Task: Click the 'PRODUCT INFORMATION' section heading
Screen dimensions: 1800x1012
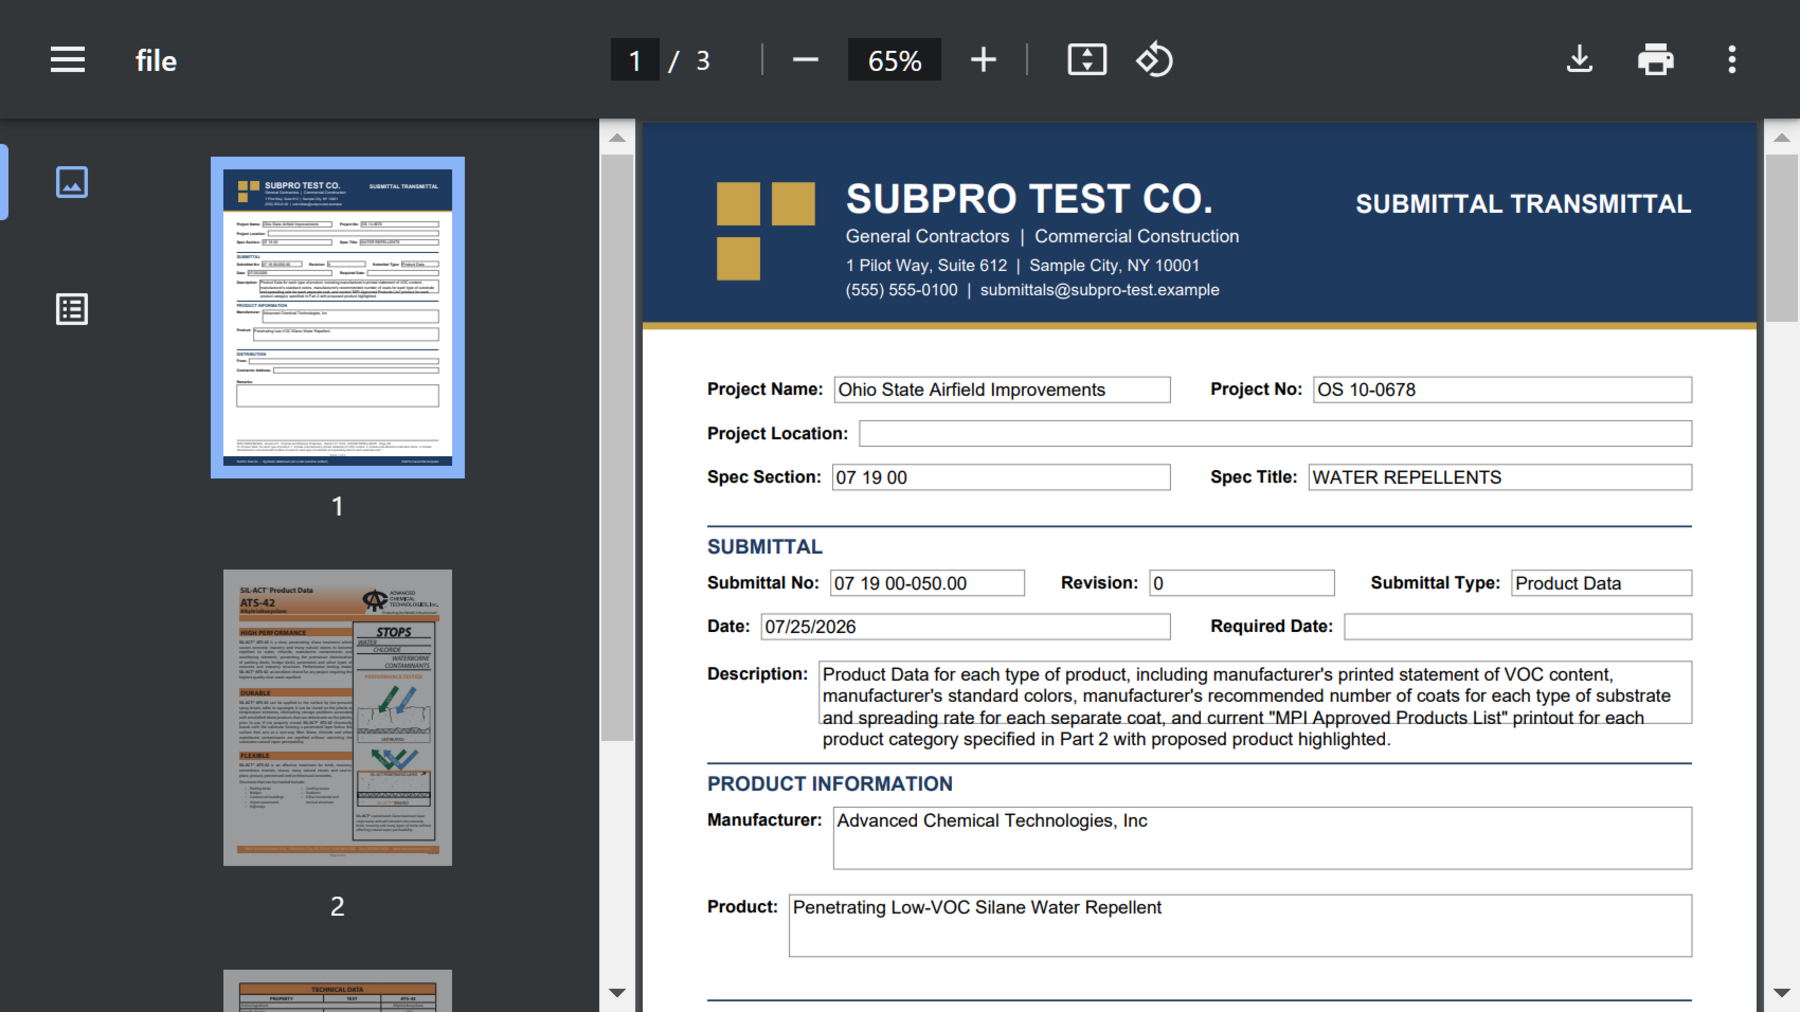Action: (x=830, y=784)
